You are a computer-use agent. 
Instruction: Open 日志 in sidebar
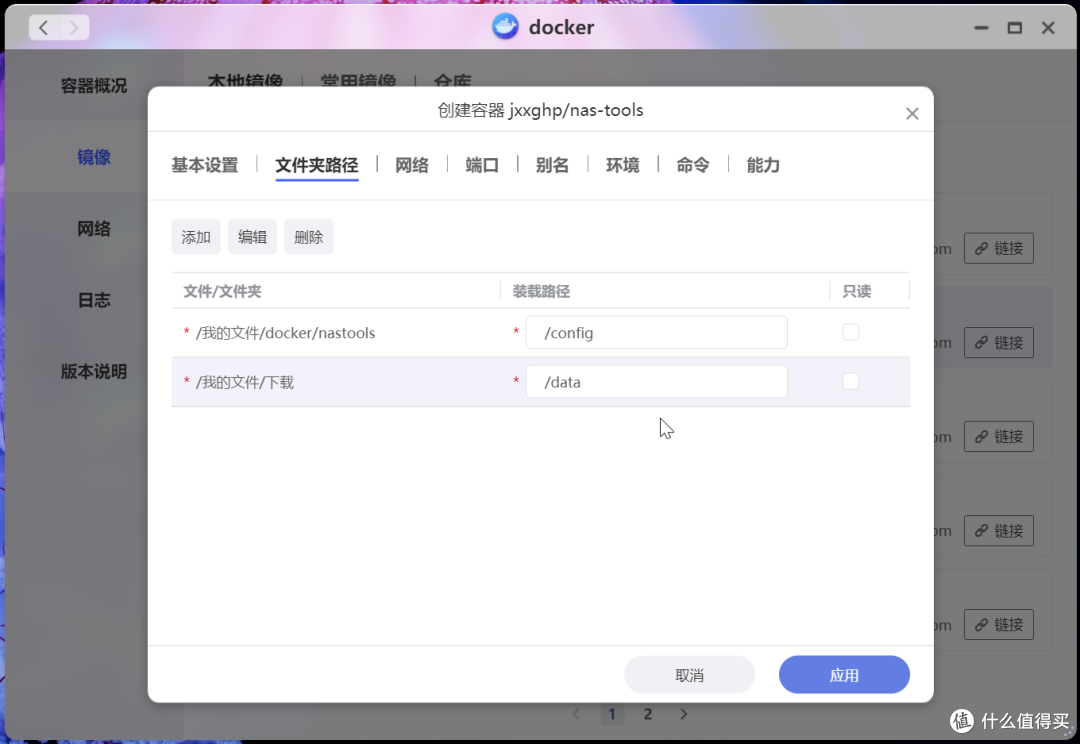point(94,300)
